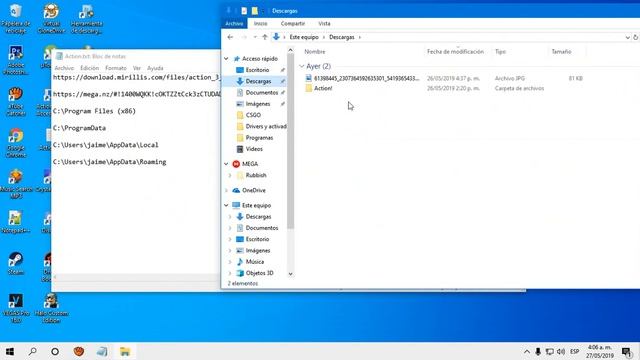Switch to the Vista ribbon tab
The height and width of the screenshot is (360, 640).
[324, 24]
